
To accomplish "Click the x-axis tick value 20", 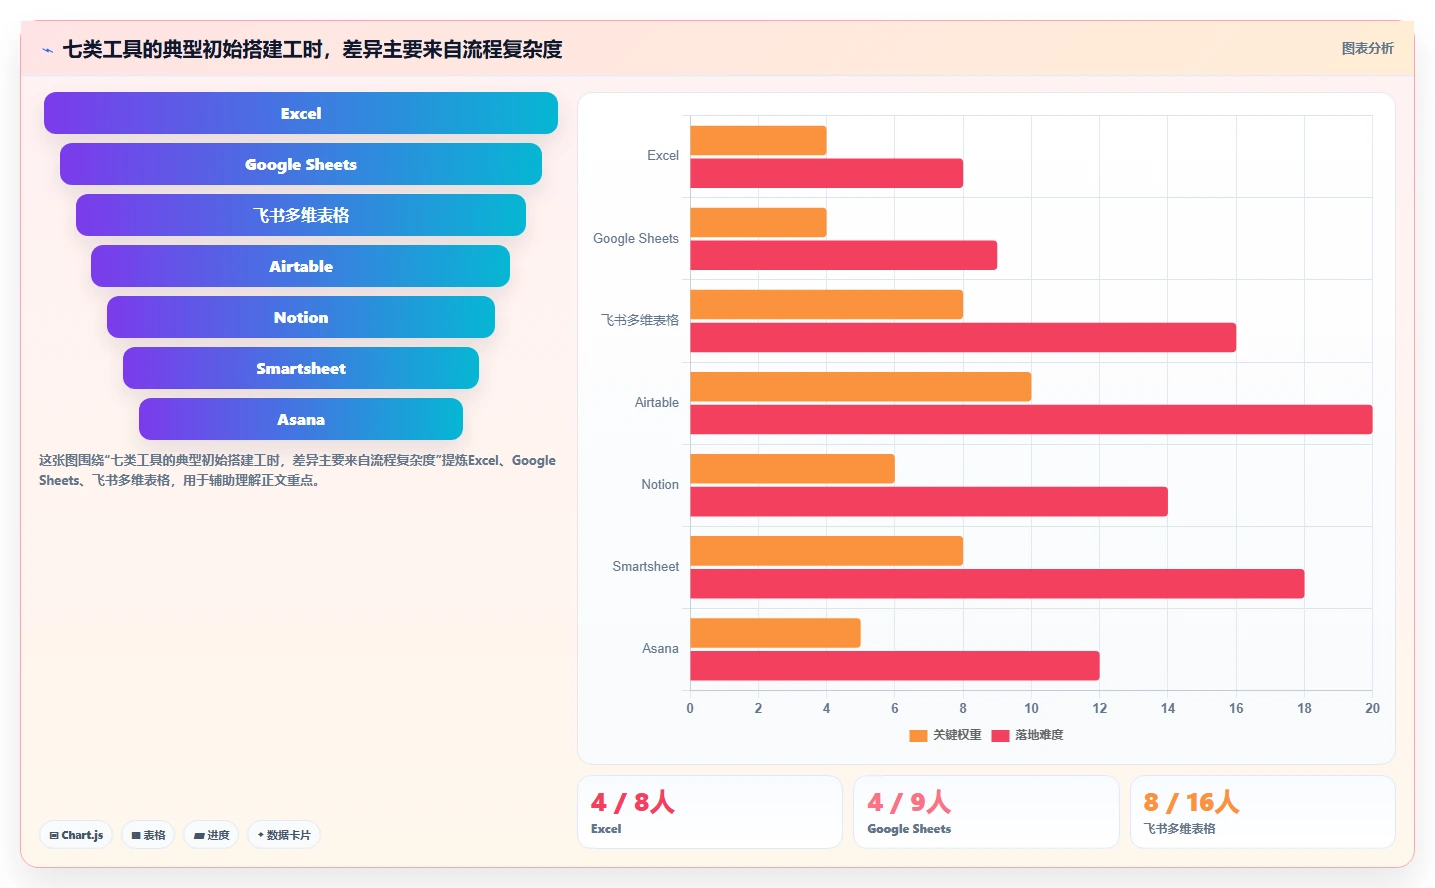I will [1372, 708].
